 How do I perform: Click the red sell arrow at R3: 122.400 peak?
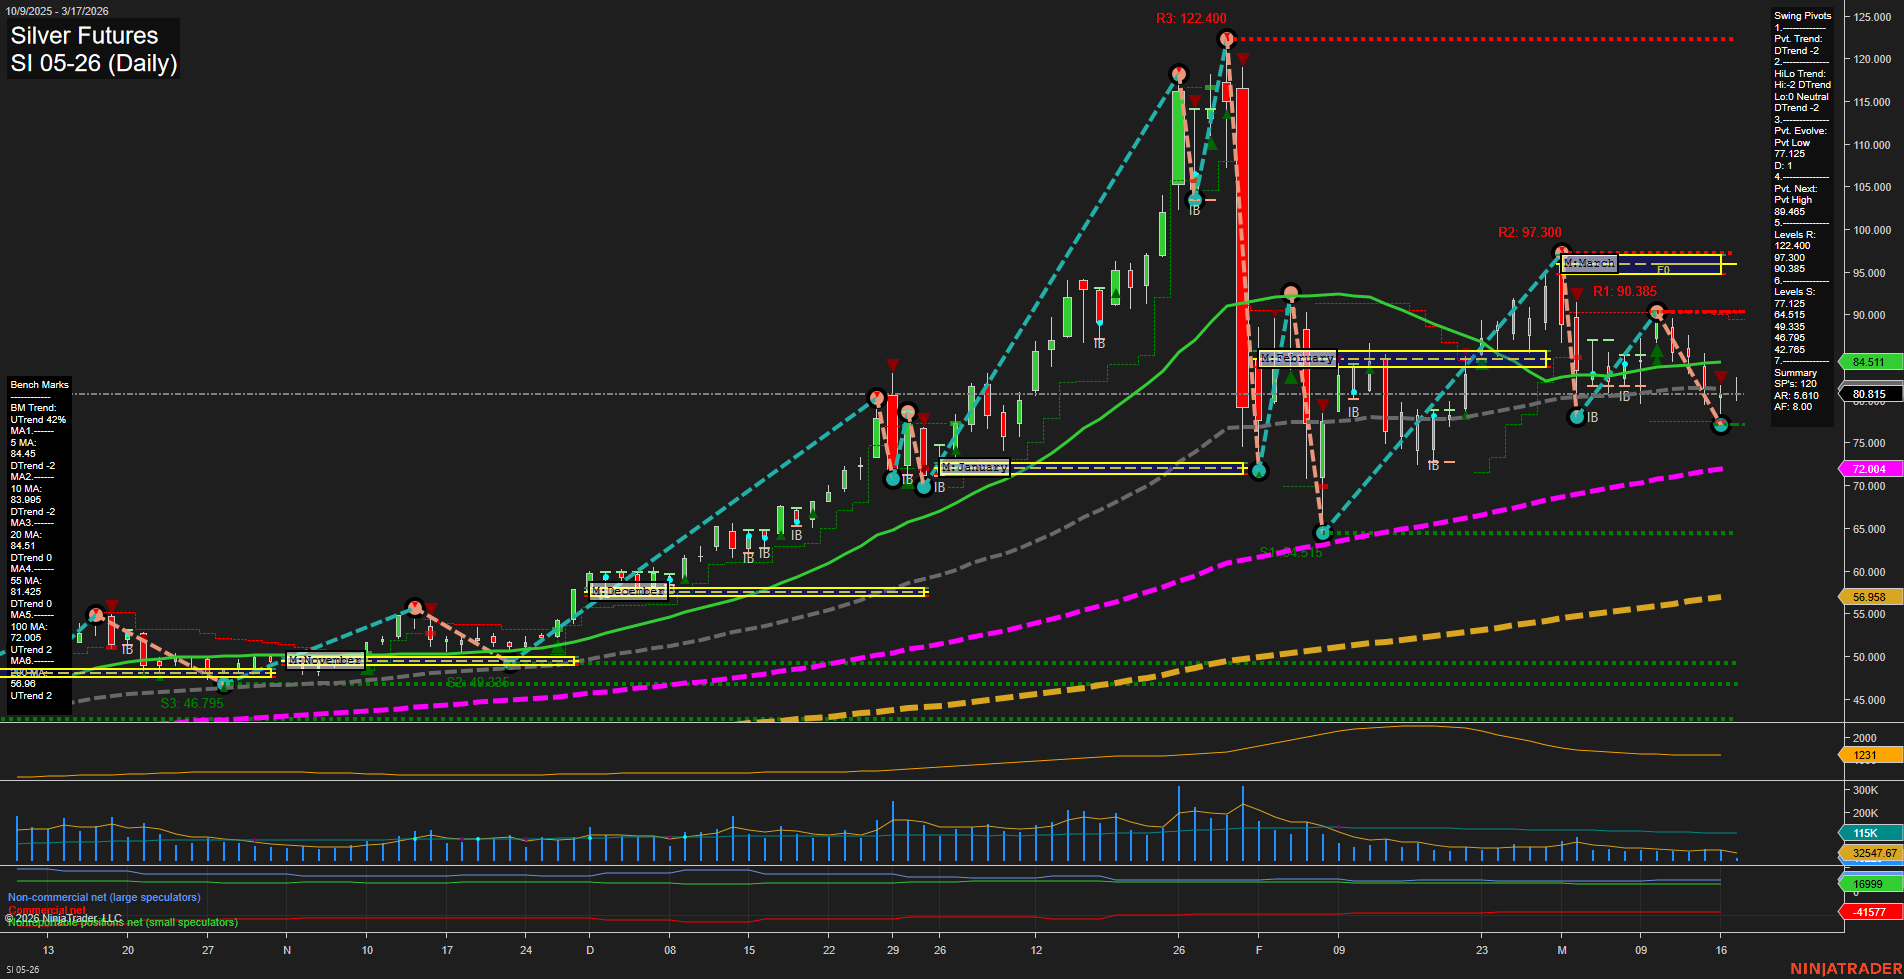[1241, 58]
